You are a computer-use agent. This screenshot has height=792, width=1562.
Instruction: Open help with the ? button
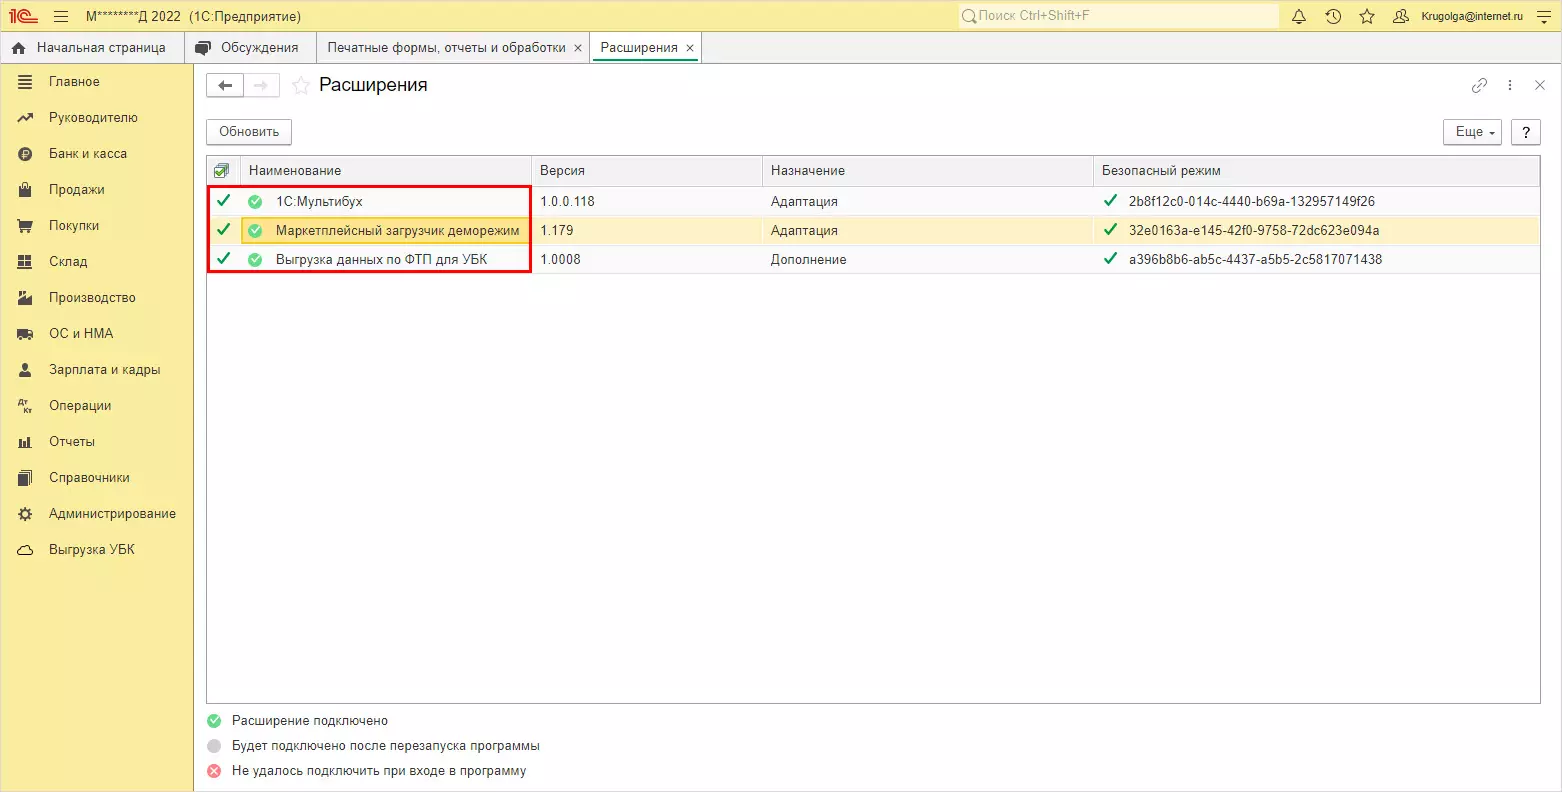pos(1526,132)
